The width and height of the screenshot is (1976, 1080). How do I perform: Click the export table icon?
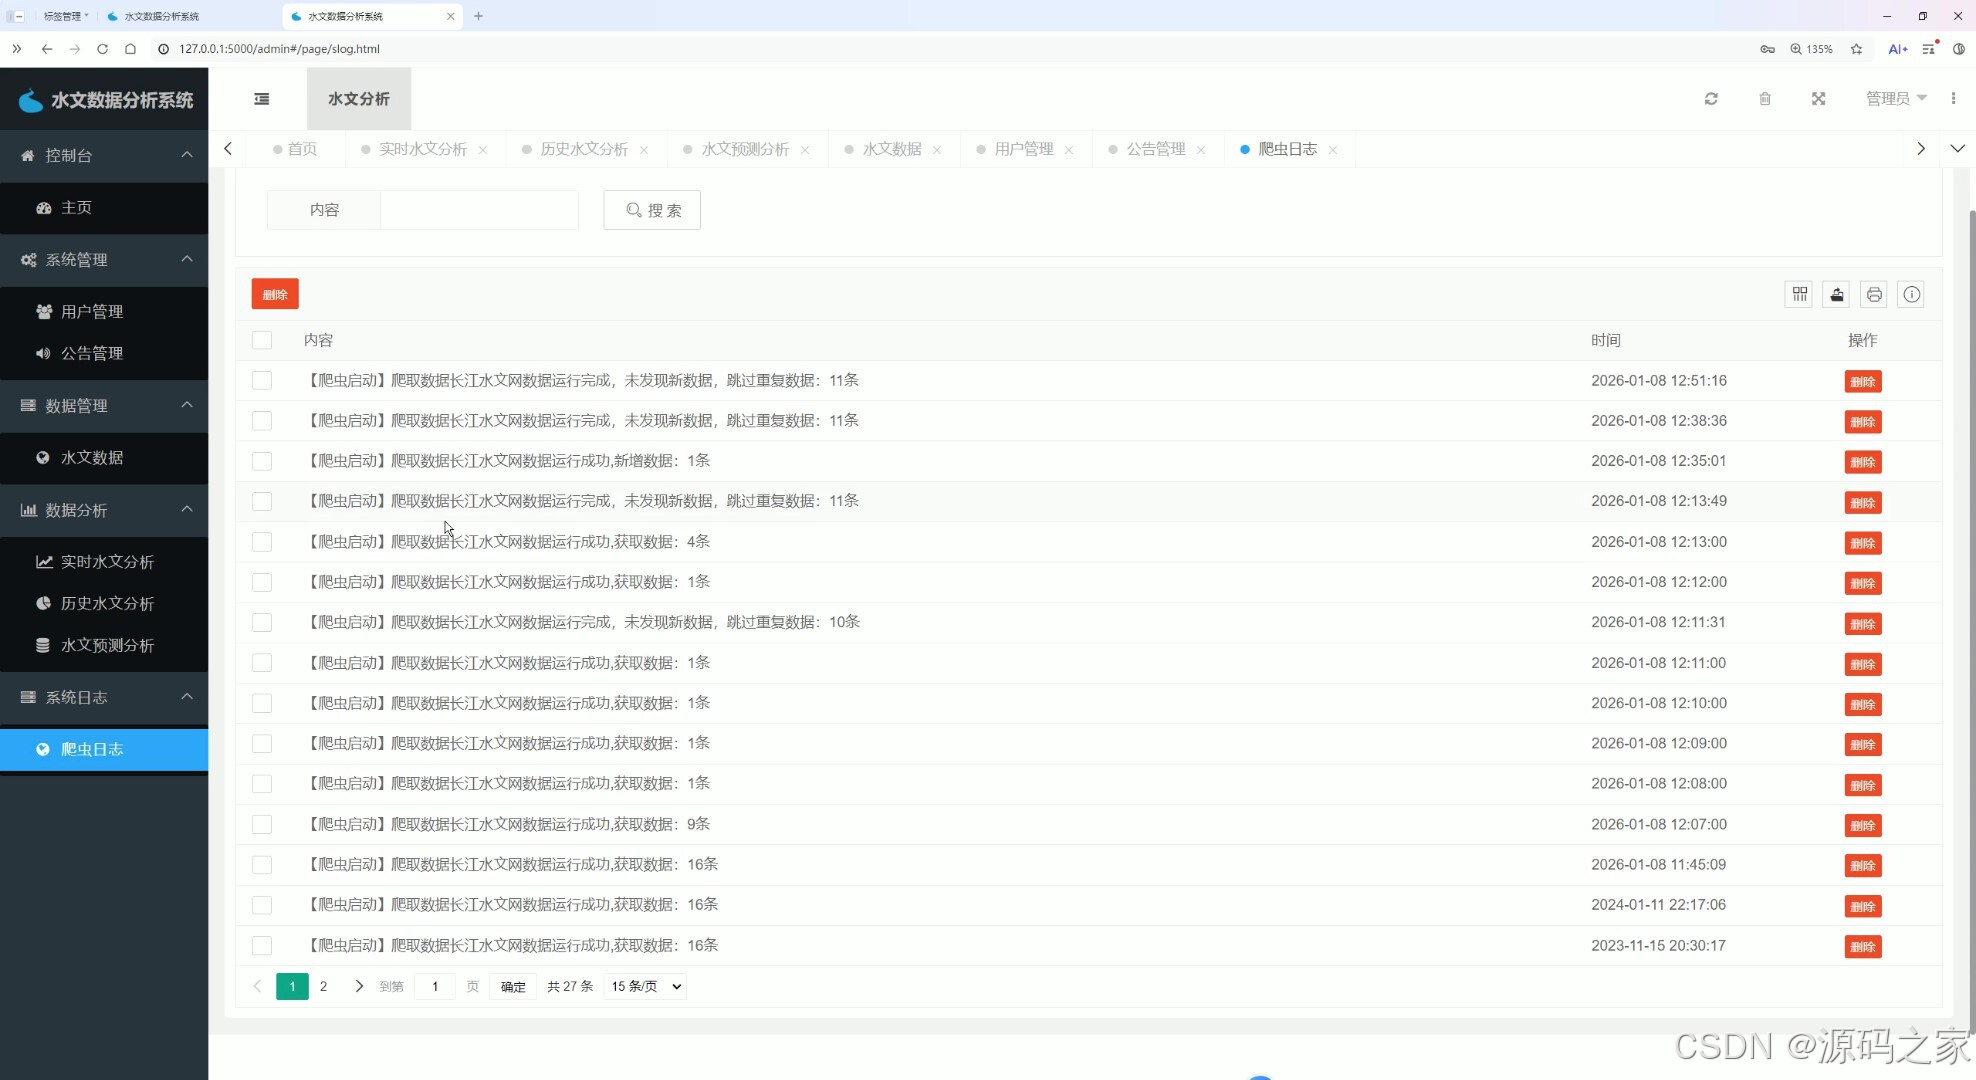pyautogui.click(x=1836, y=294)
